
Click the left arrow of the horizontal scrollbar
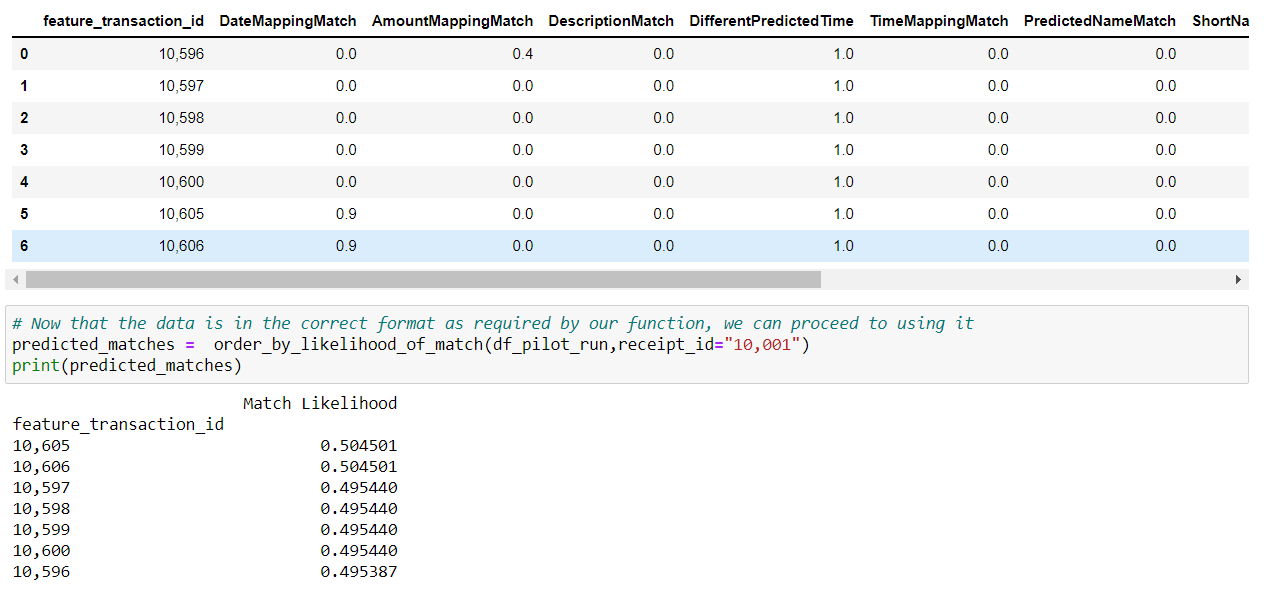click(14, 278)
